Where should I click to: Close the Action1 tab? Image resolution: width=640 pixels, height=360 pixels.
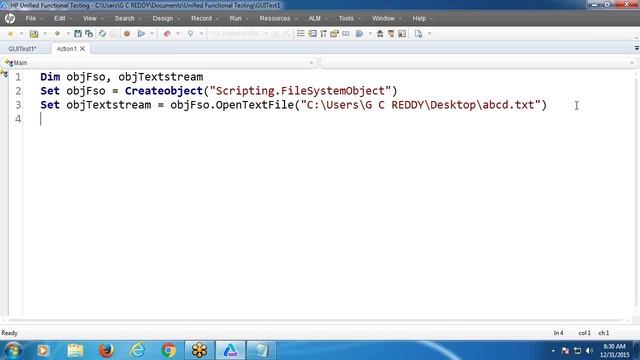click(x=82, y=49)
